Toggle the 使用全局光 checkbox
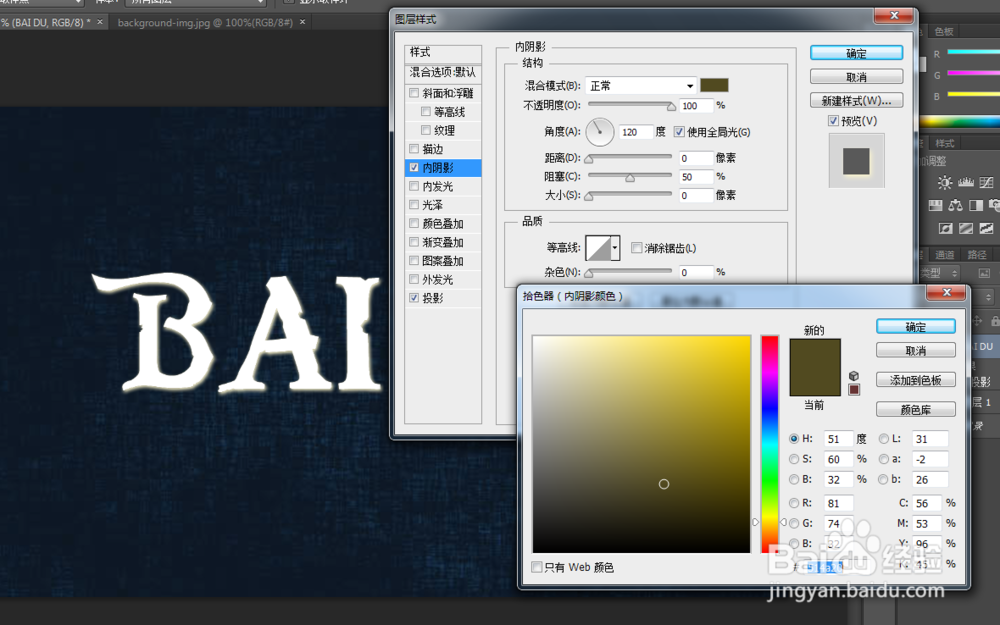The width and height of the screenshot is (1000, 625). click(679, 132)
